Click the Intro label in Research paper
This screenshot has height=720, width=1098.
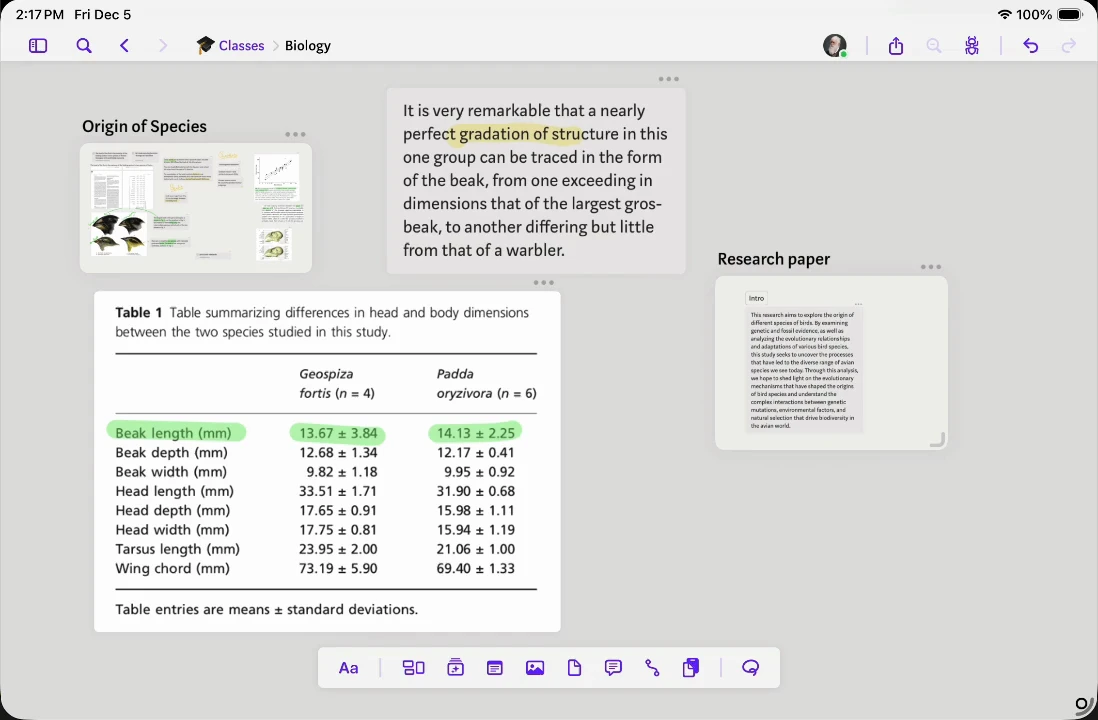coord(756,298)
